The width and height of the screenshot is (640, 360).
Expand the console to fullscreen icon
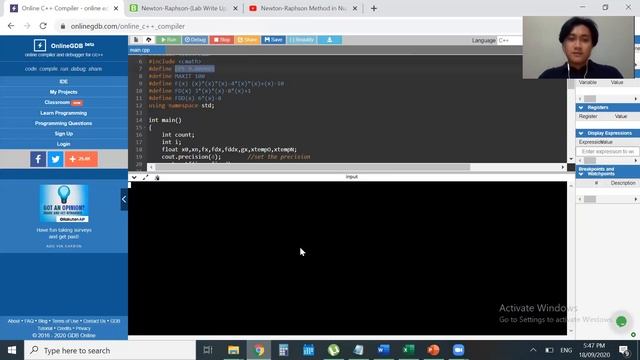[x=146, y=177]
